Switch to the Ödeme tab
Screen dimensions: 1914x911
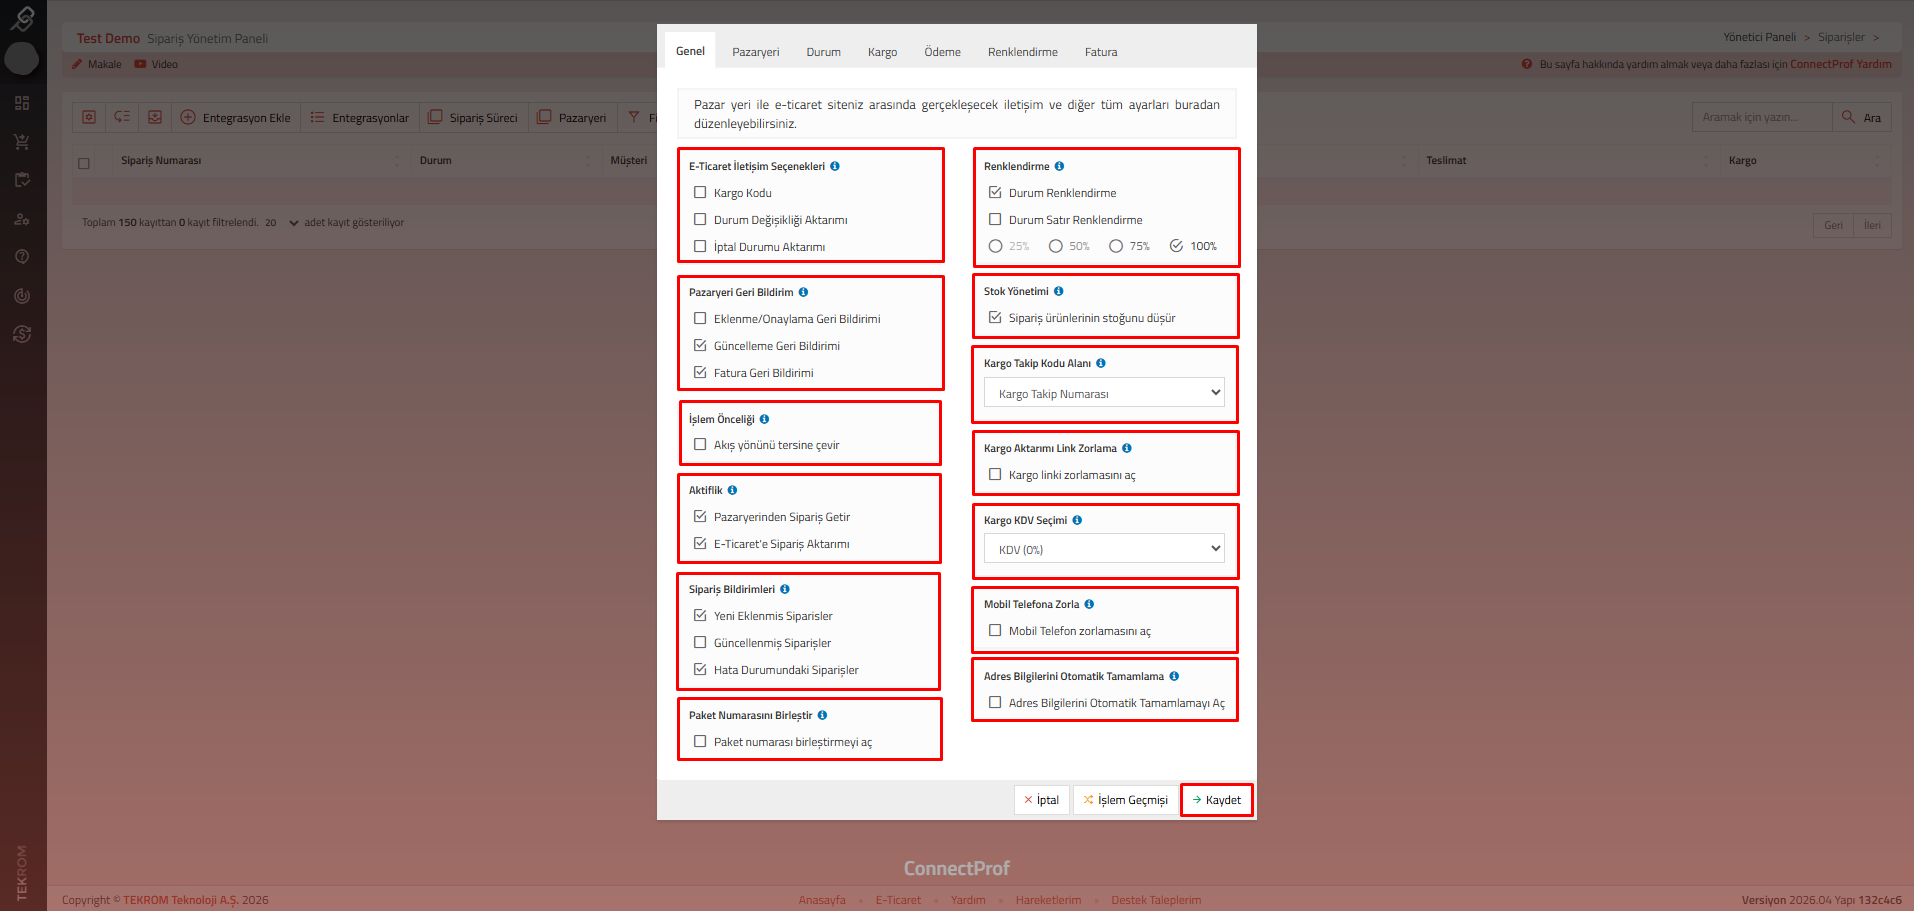(942, 52)
